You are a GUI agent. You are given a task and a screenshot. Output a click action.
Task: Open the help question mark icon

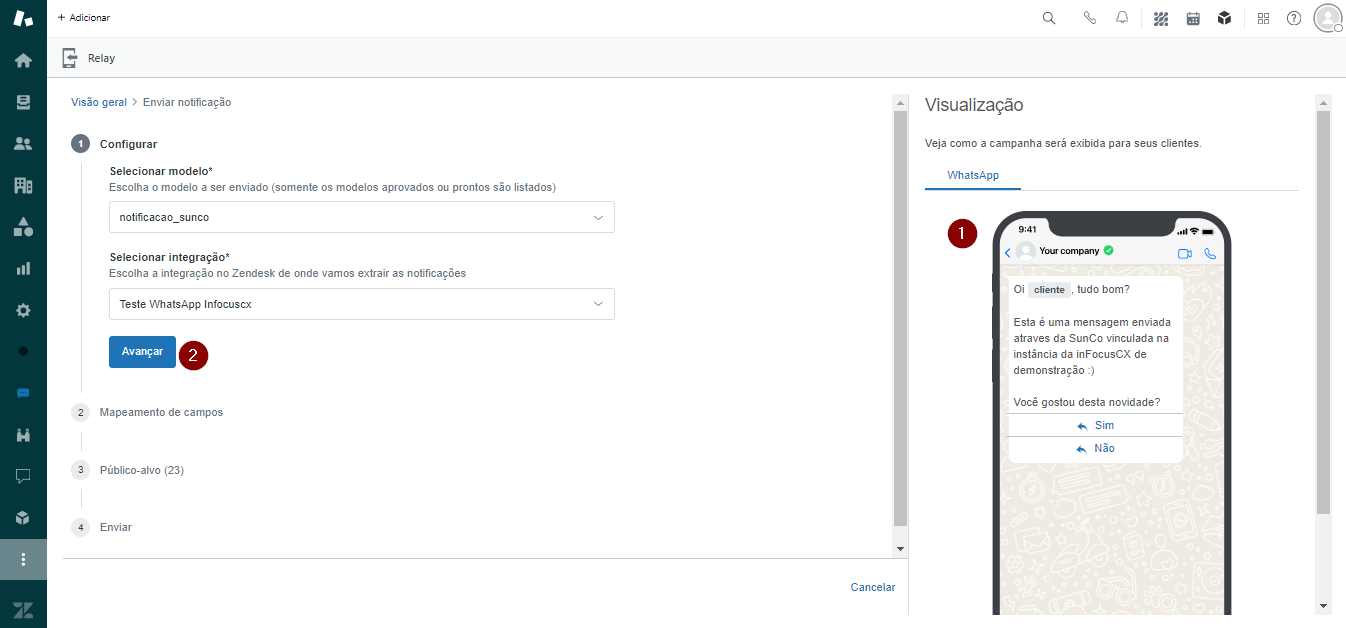coord(1294,18)
